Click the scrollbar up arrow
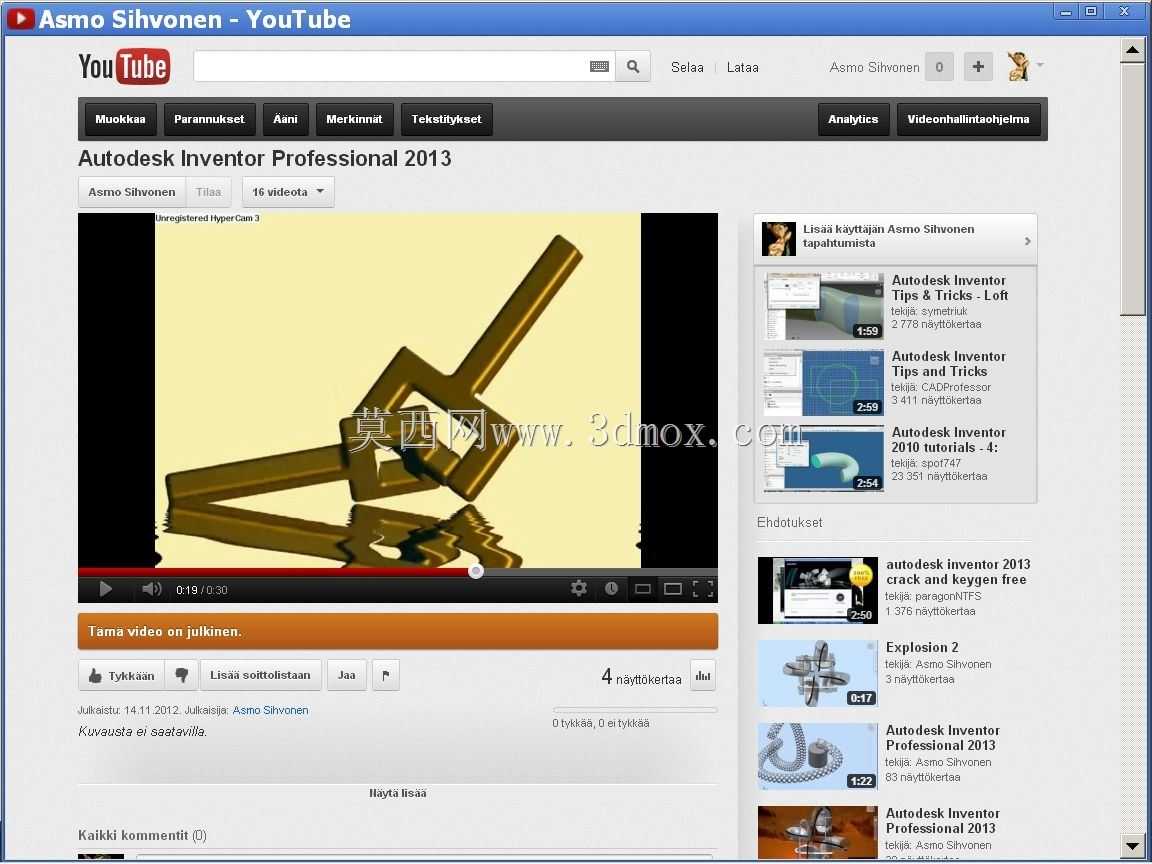 click(1132, 51)
